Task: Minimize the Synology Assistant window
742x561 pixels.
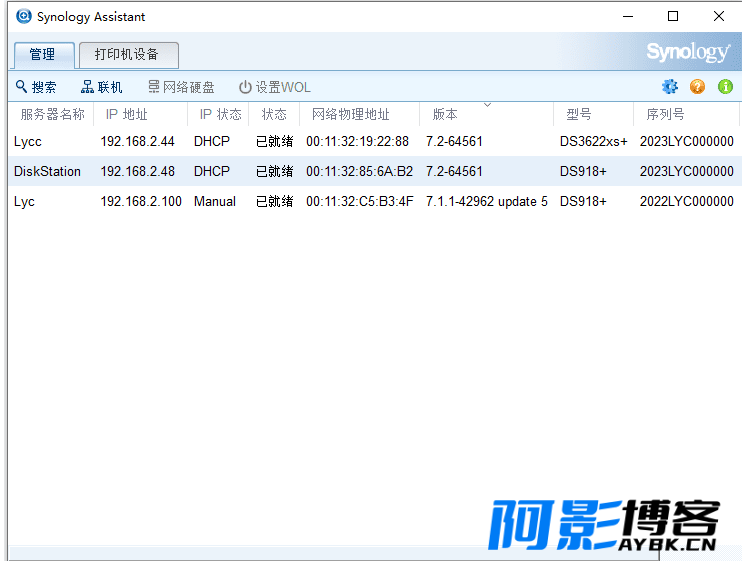Action: pos(627,17)
